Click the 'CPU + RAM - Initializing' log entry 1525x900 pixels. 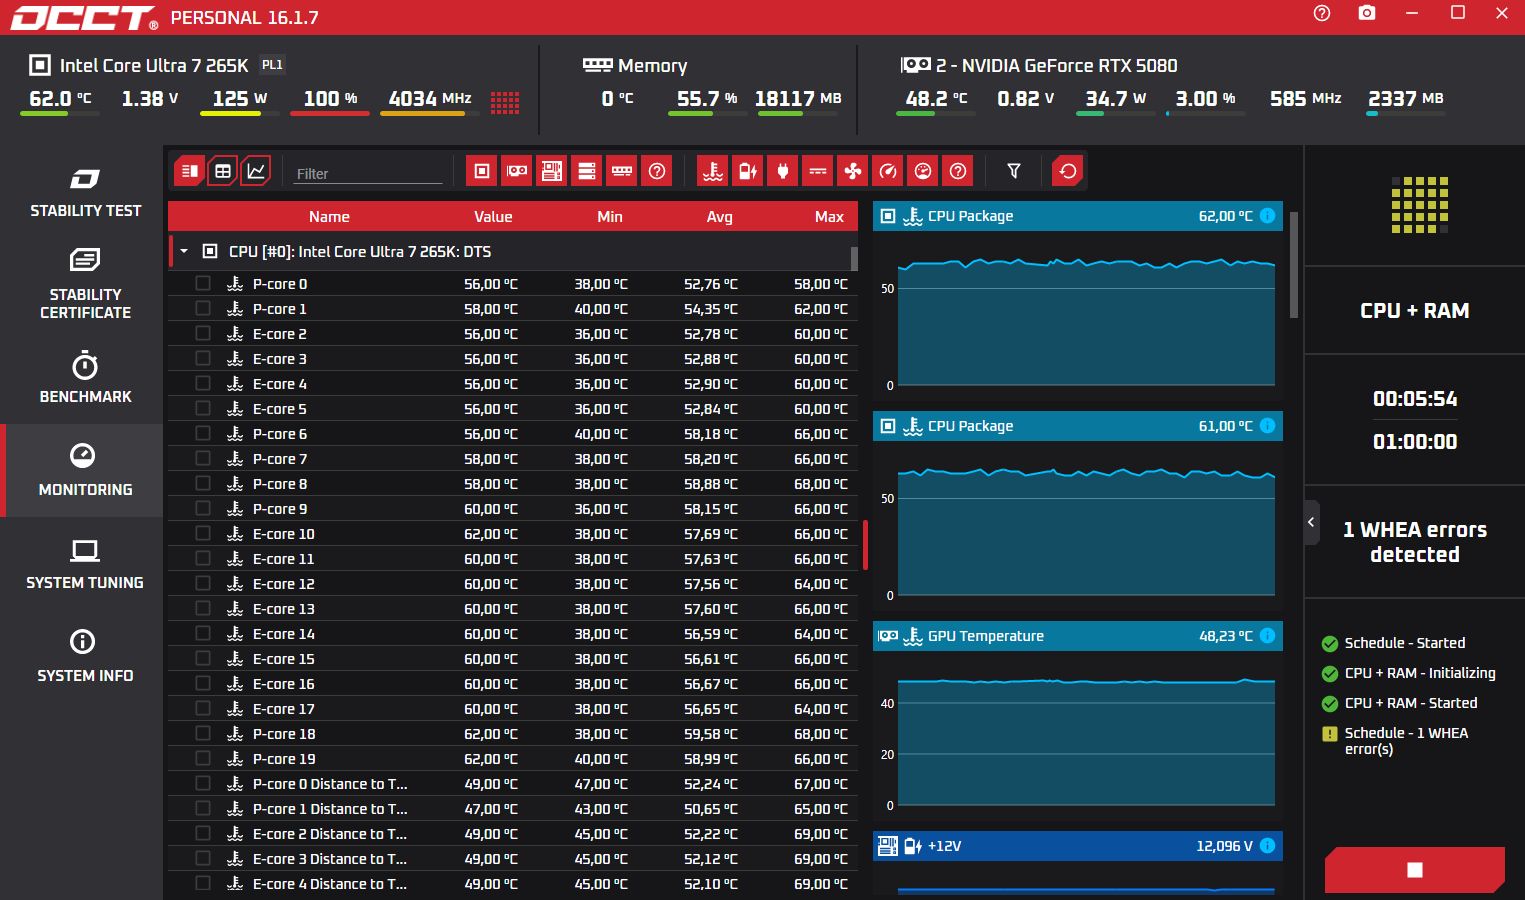[1408, 673]
